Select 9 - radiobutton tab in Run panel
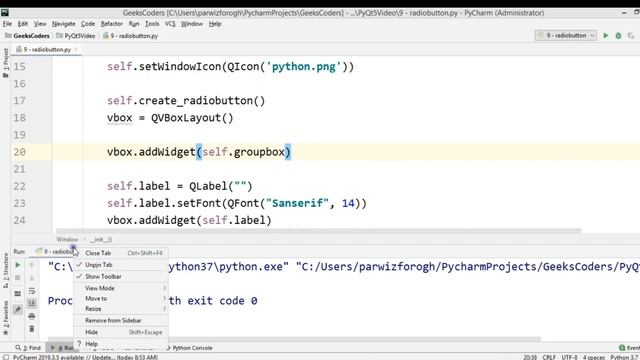The image size is (640, 360). [55, 251]
